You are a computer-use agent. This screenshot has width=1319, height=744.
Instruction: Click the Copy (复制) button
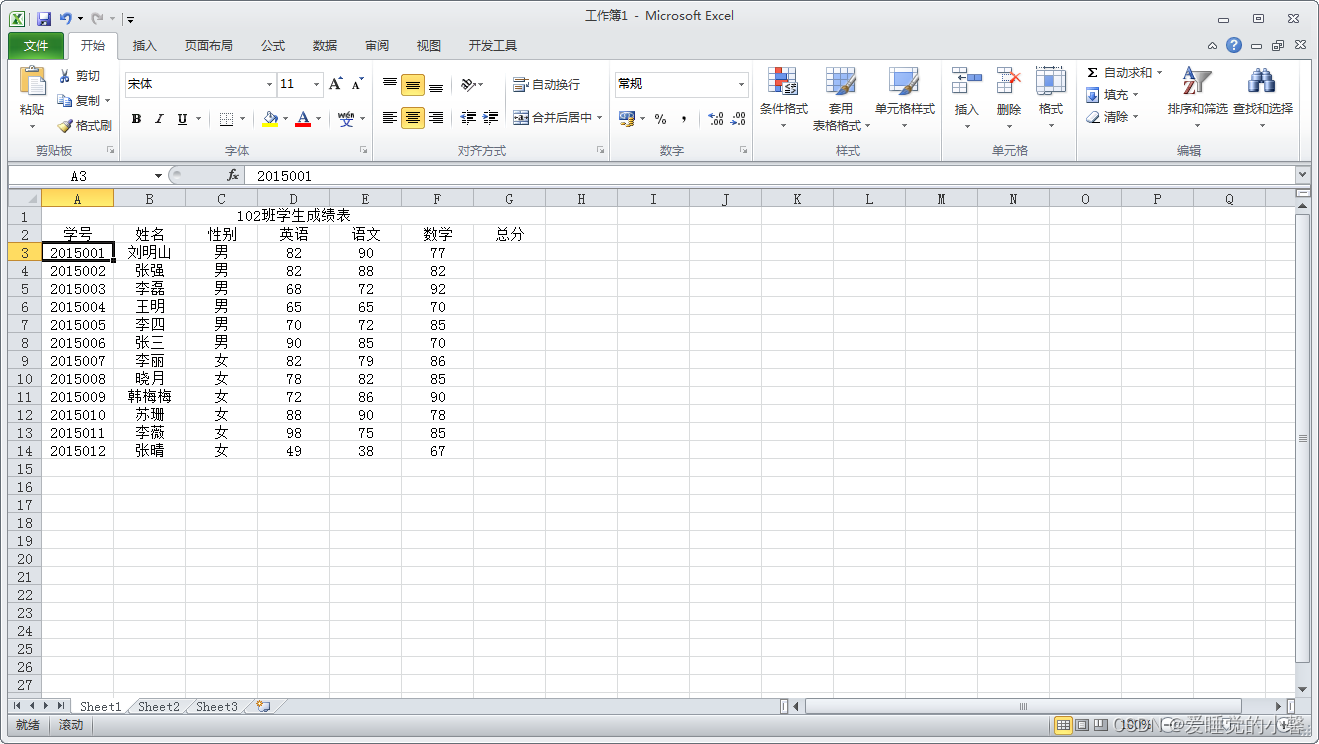pos(84,101)
